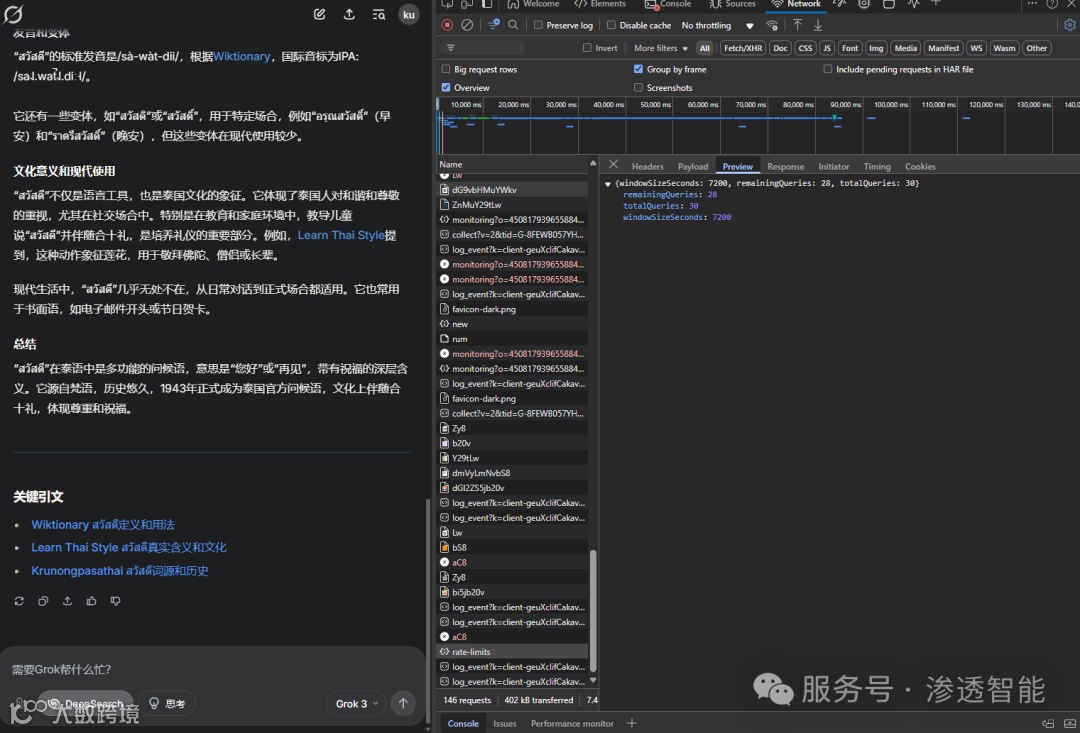Image resolution: width=1080 pixels, height=733 pixels.
Task: Uncheck the Overview option
Action: pos(446,87)
